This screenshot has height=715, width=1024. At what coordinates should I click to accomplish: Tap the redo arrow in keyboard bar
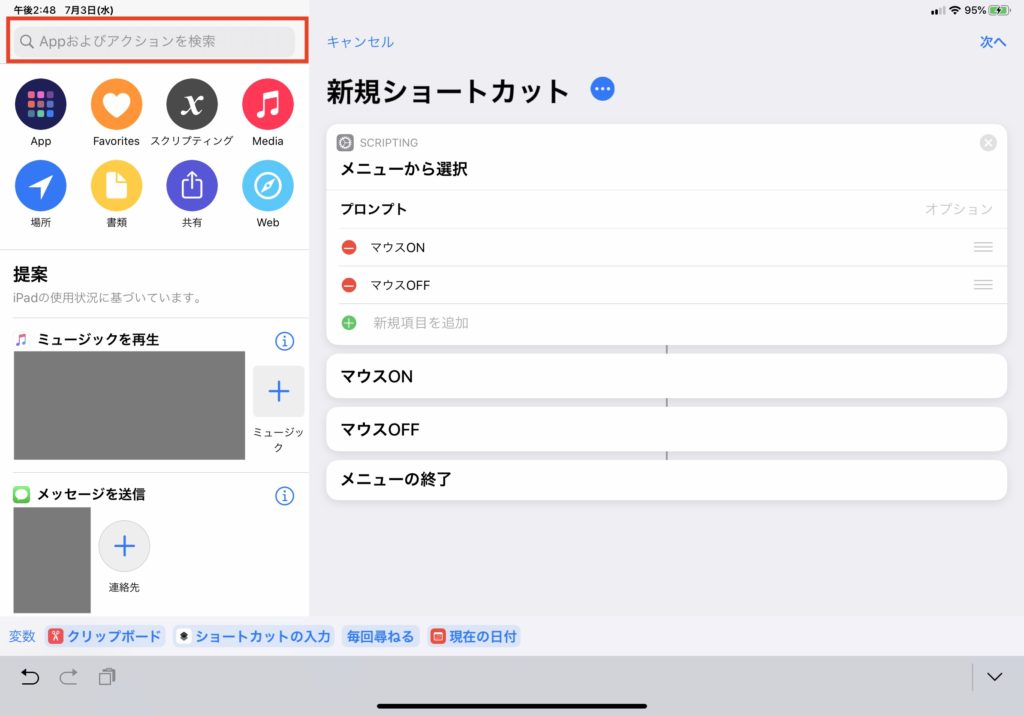pos(69,677)
